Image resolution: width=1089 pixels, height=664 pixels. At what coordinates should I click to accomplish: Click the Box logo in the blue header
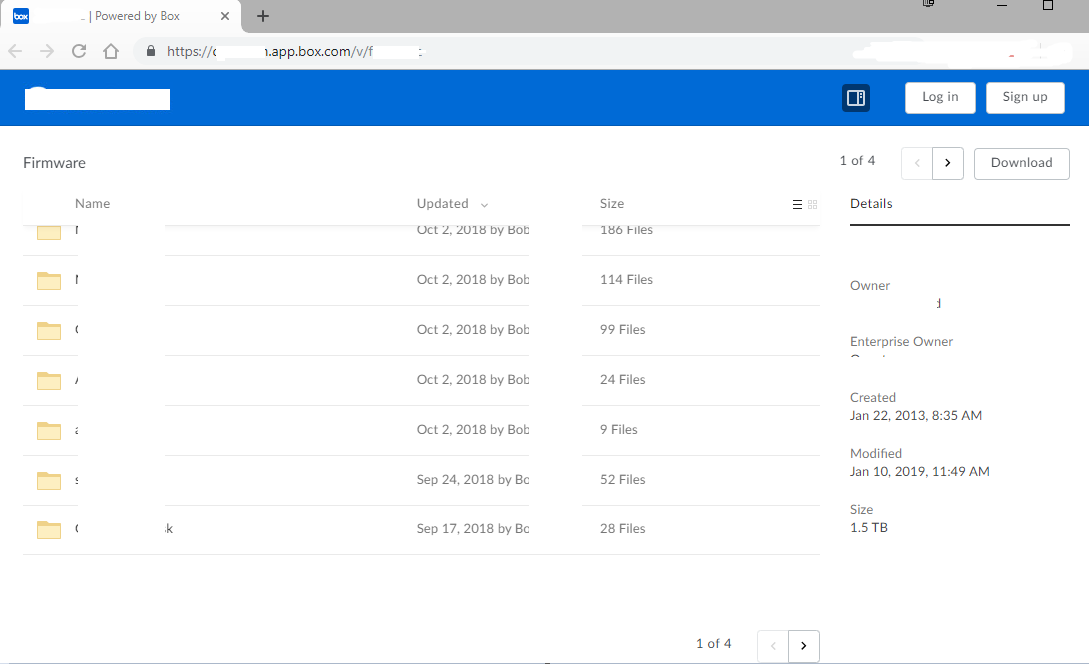(x=97, y=98)
